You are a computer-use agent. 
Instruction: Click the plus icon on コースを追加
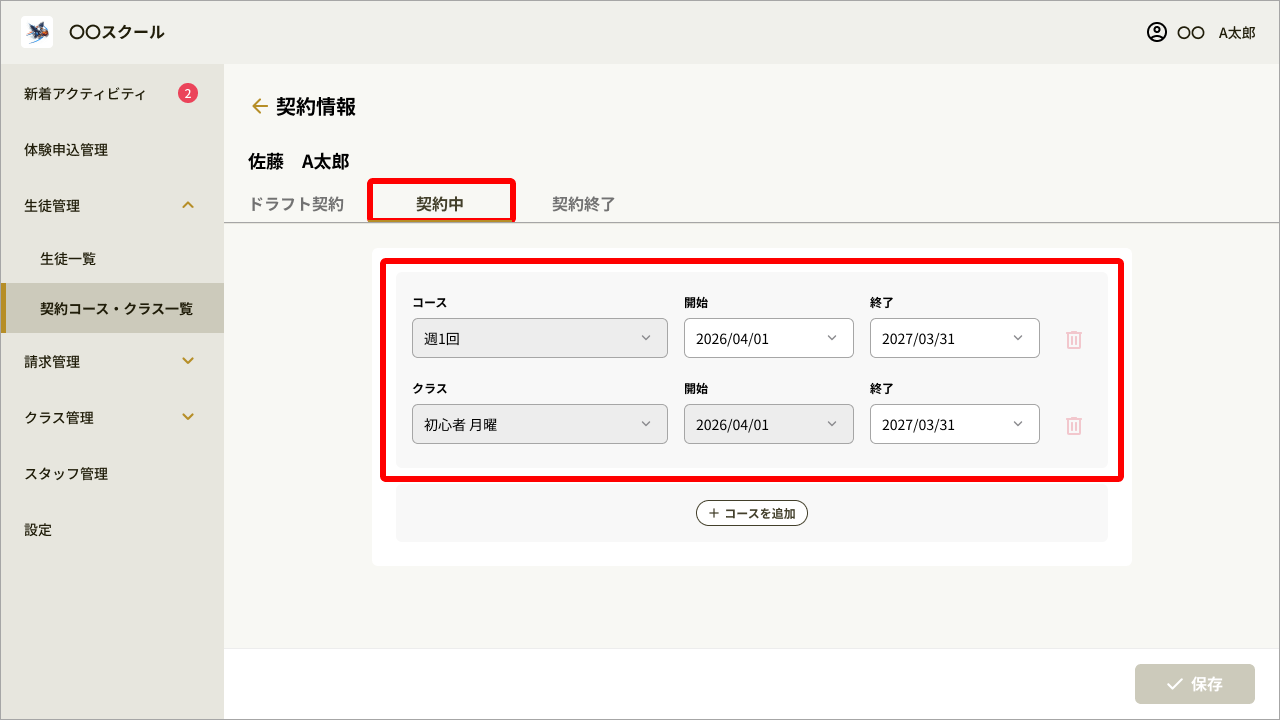coord(714,512)
